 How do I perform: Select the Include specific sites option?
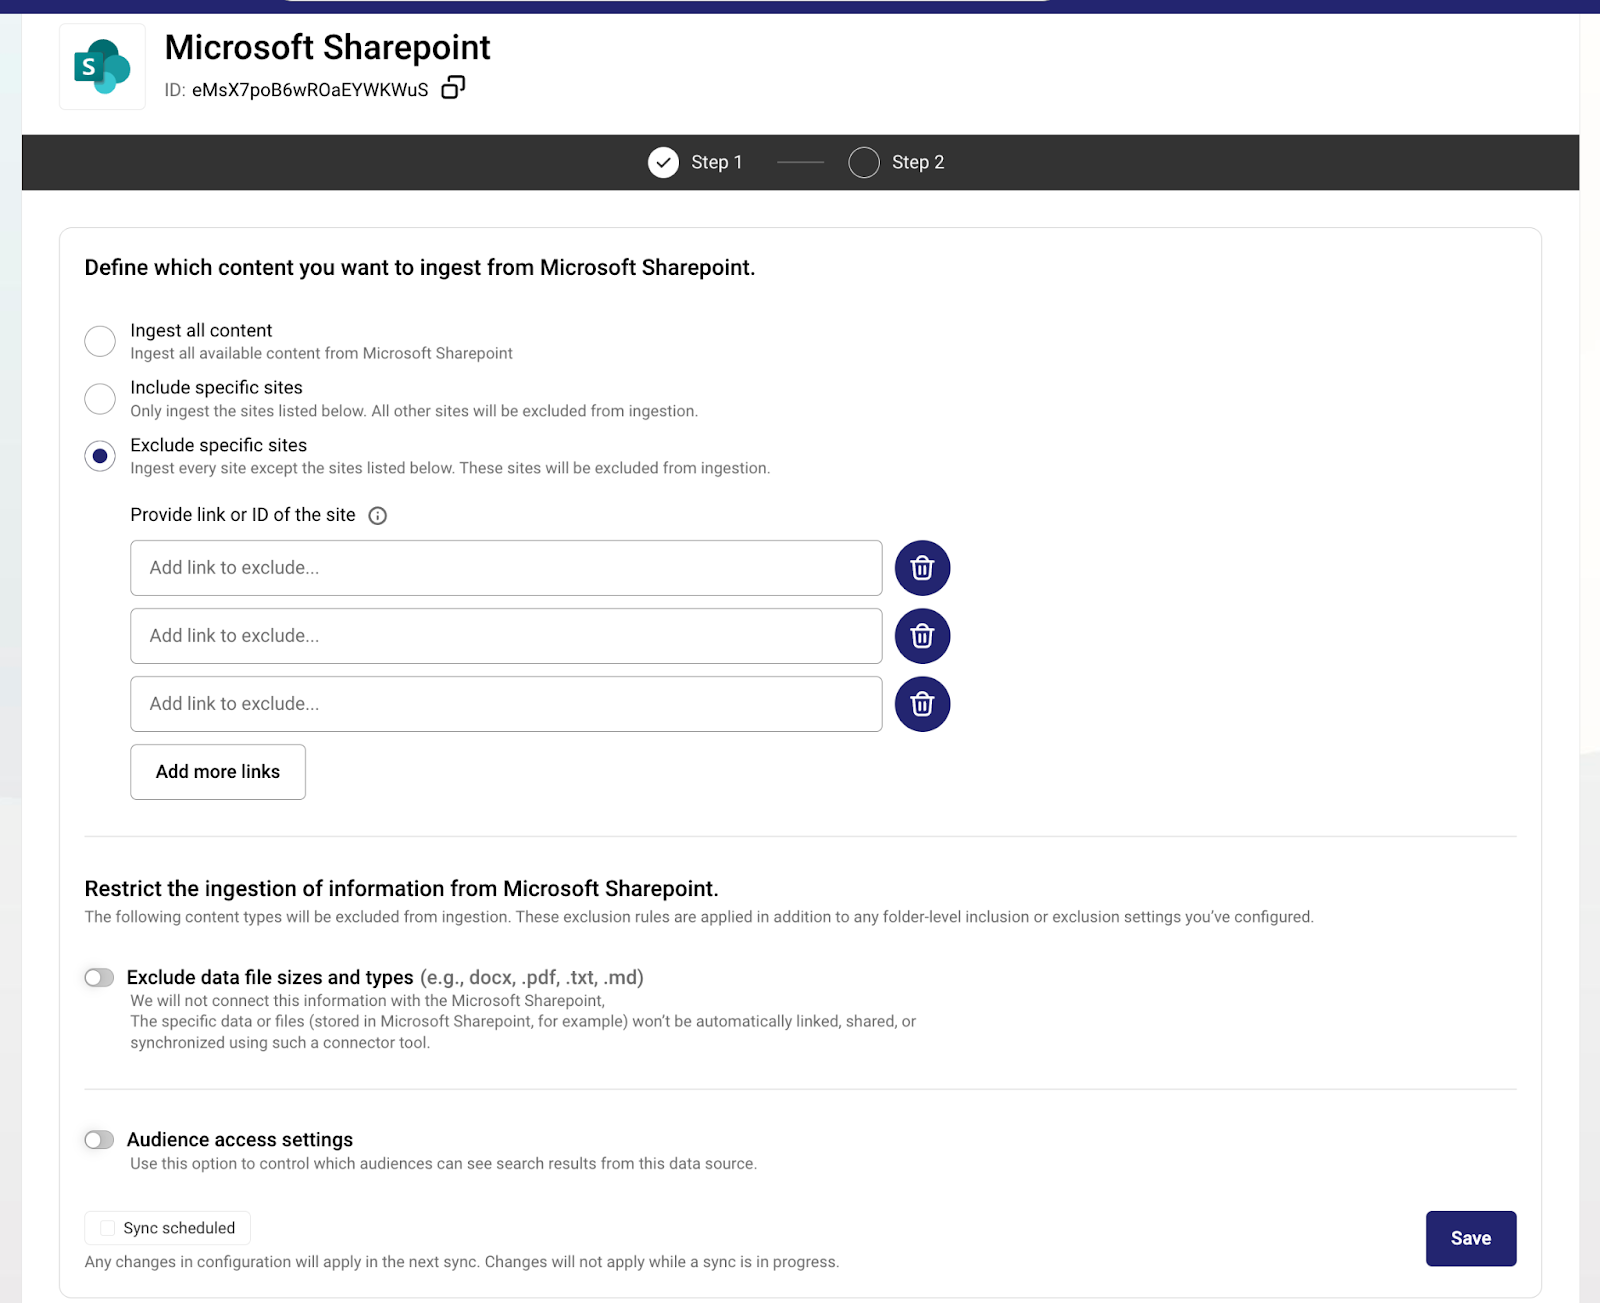[100, 399]
